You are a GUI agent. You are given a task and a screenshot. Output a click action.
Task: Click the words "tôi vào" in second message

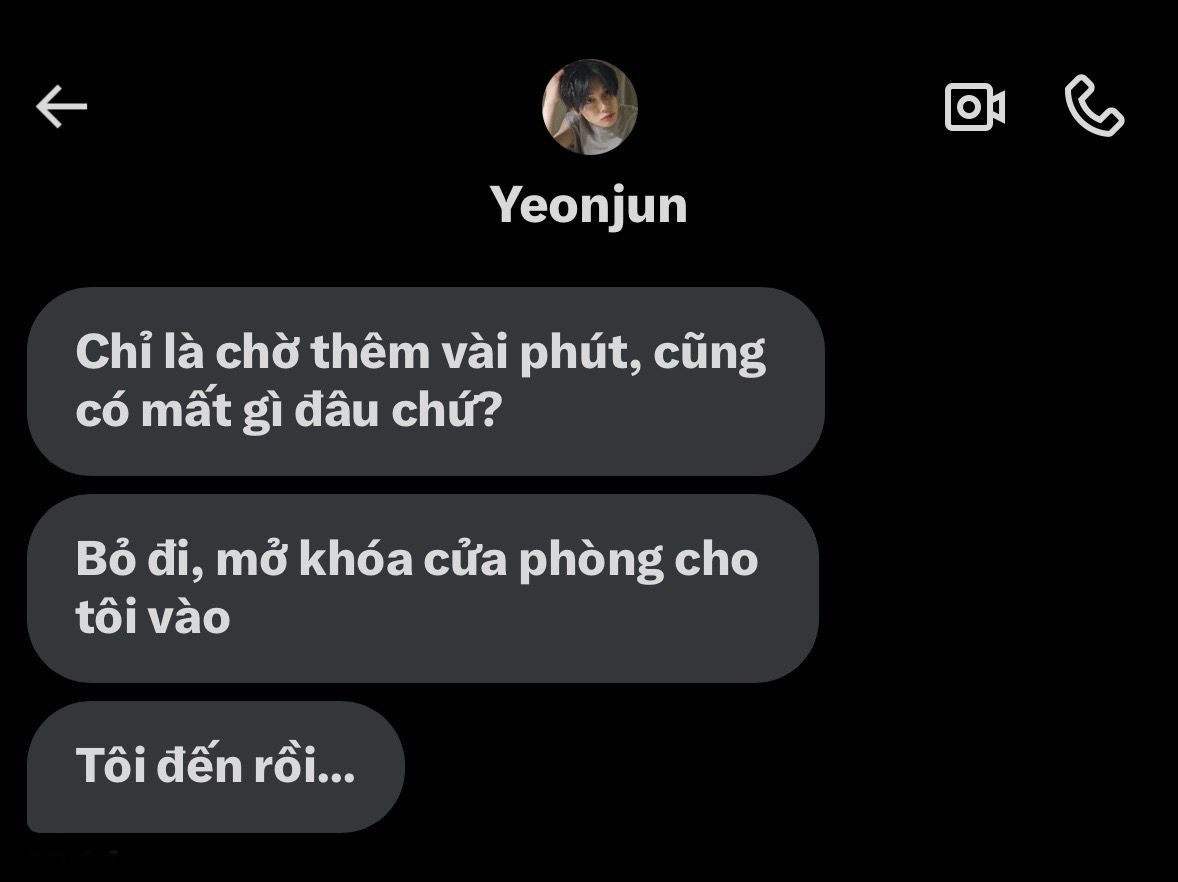tap(153, 617)
